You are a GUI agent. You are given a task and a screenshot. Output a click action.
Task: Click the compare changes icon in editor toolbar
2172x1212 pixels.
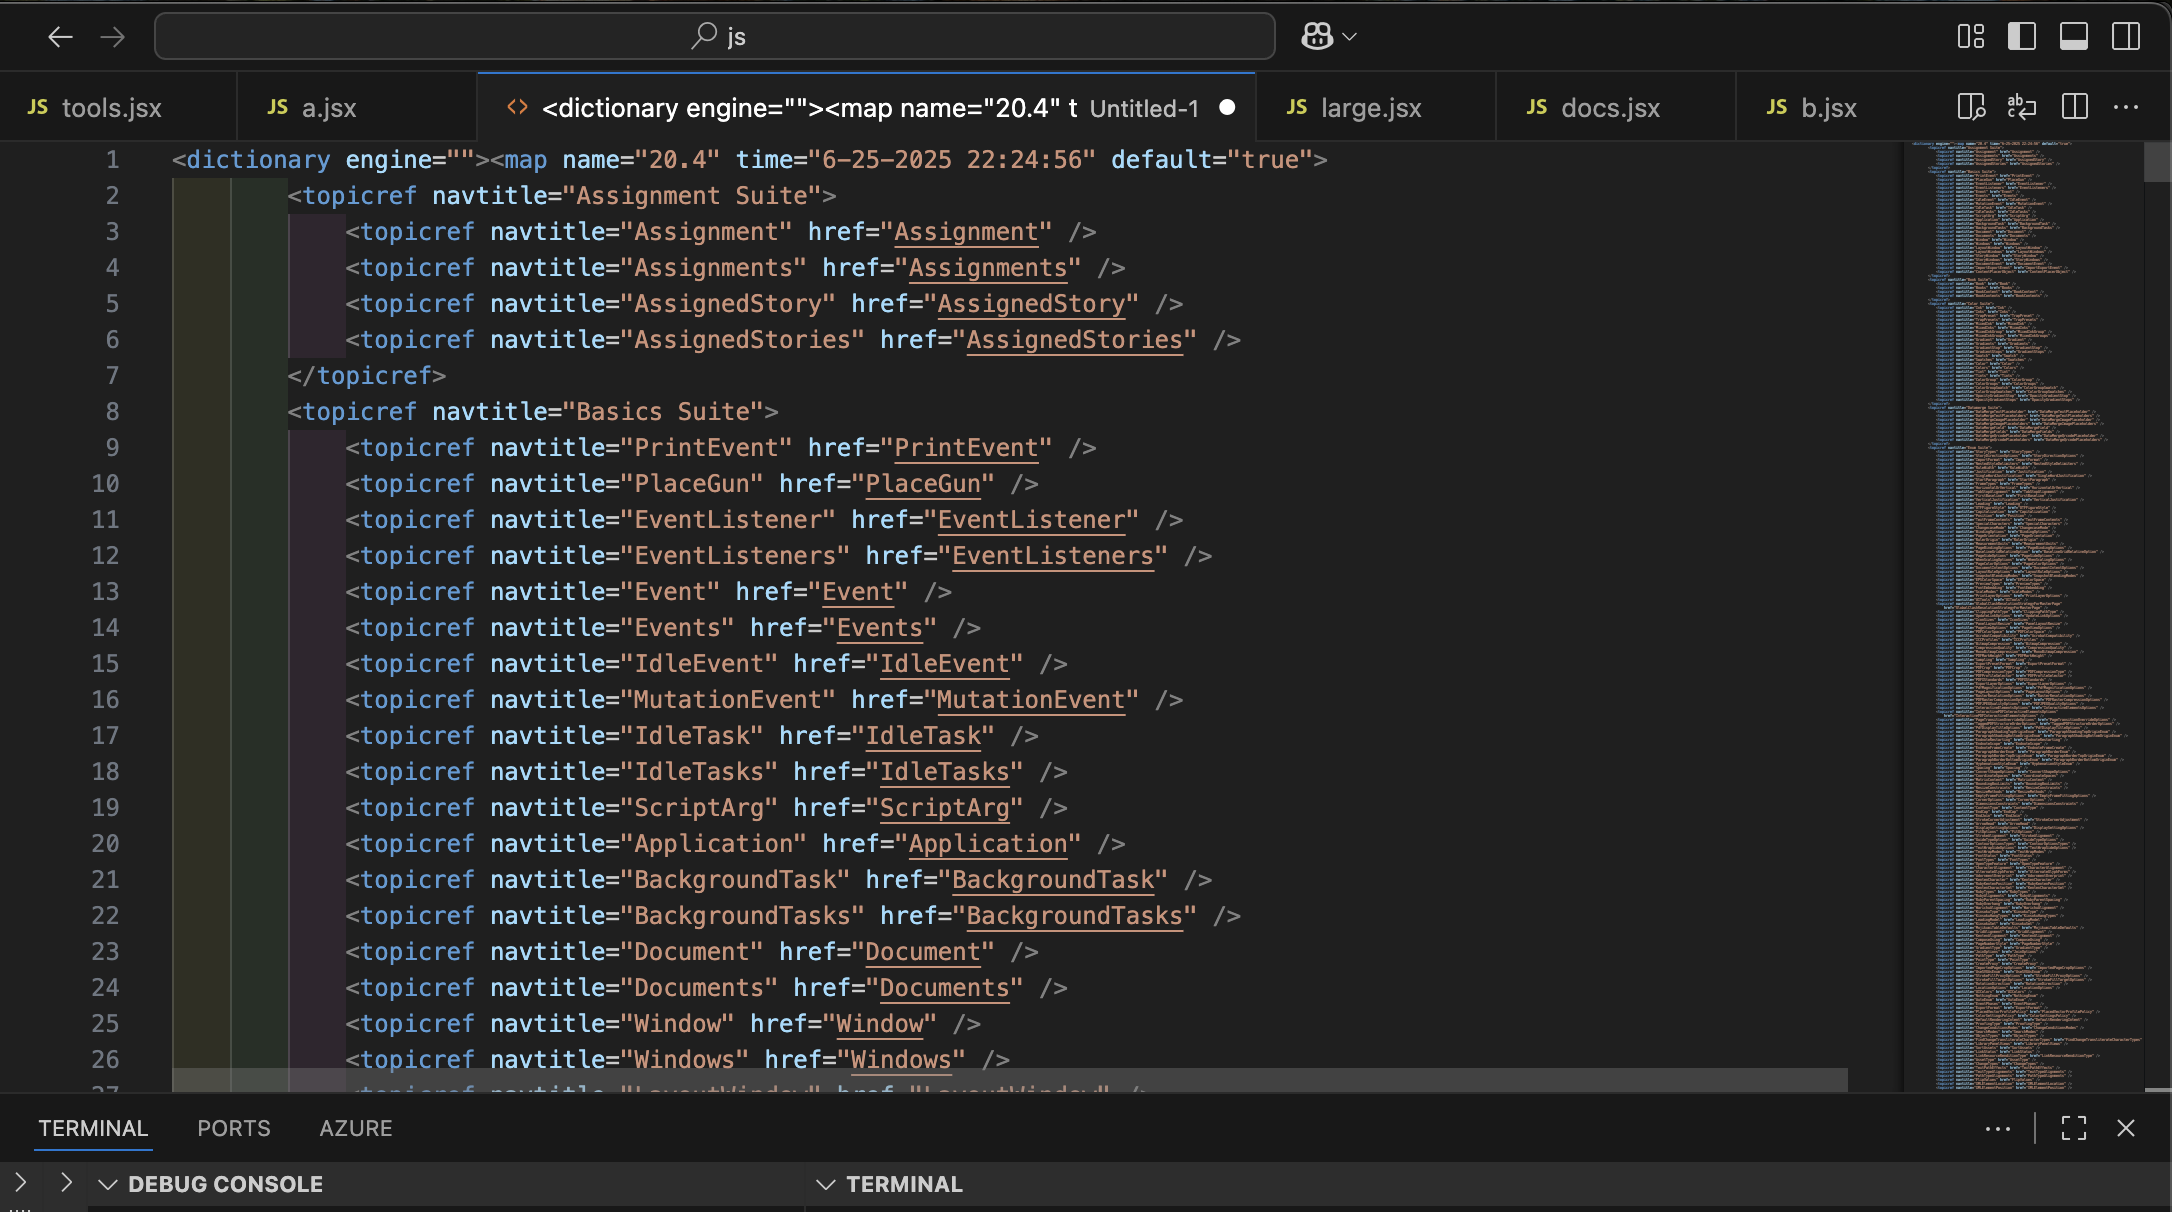(x=2022, y=107)
